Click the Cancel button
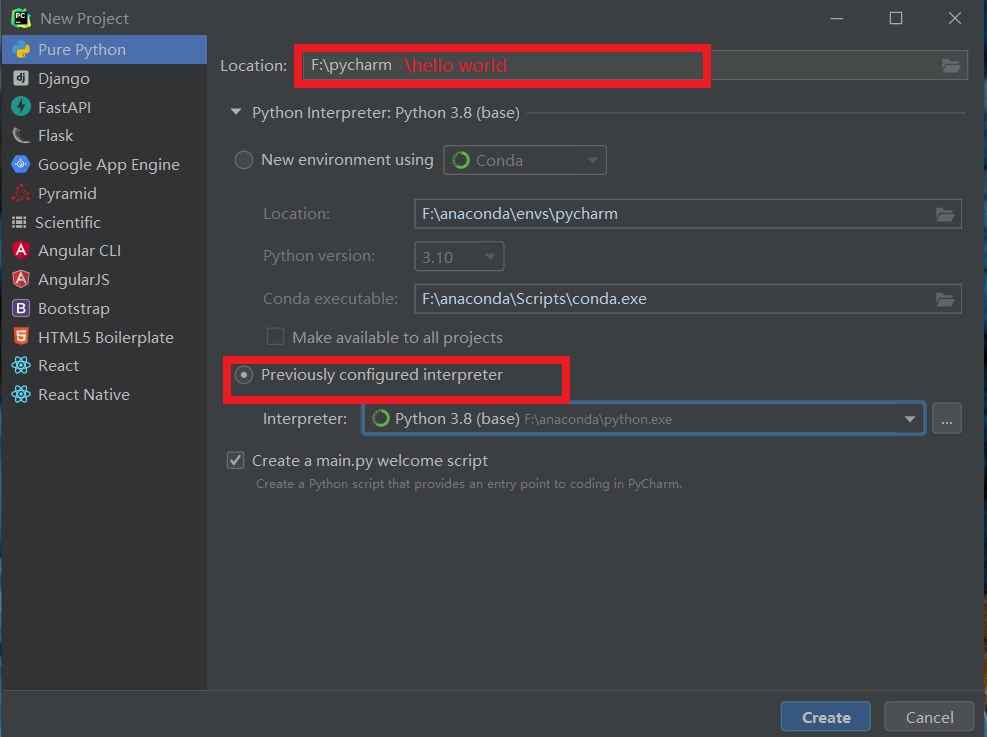 coord(930,717)
